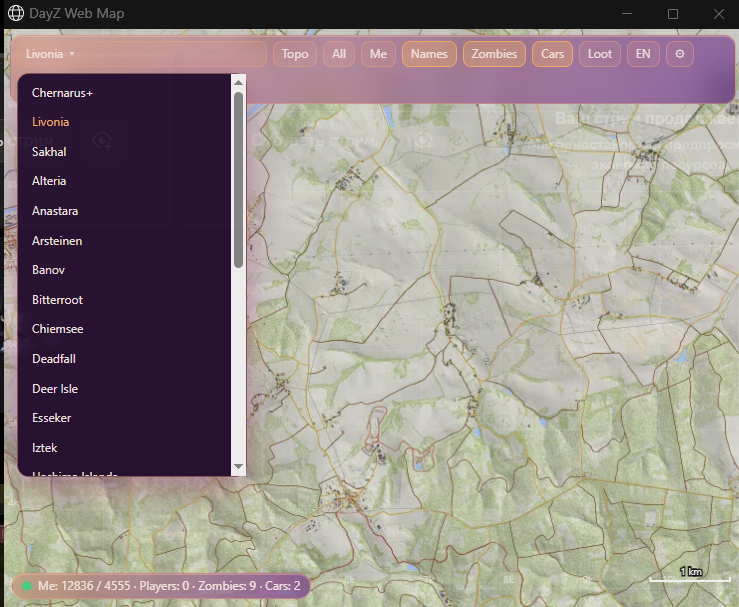Click the map list scrollbar thumb
The height and width of the screenshot is (607, 739).
[238, 180]
